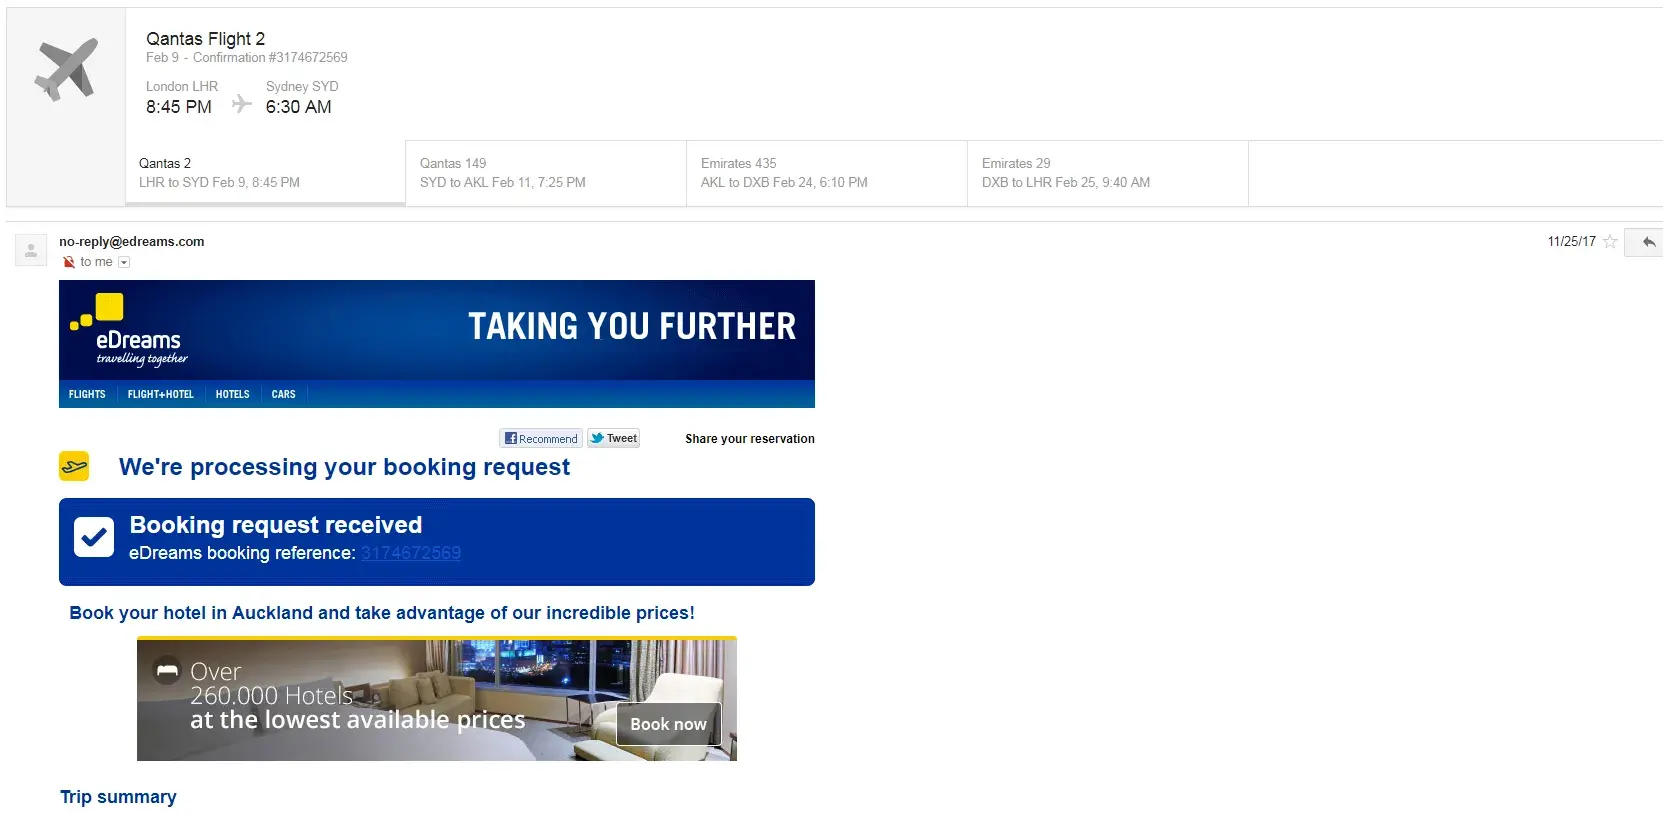Screen dimensions: 1663x815
Task: Select the Qantas 2 LHR to SYD tab
Action: tap(266, 173)
